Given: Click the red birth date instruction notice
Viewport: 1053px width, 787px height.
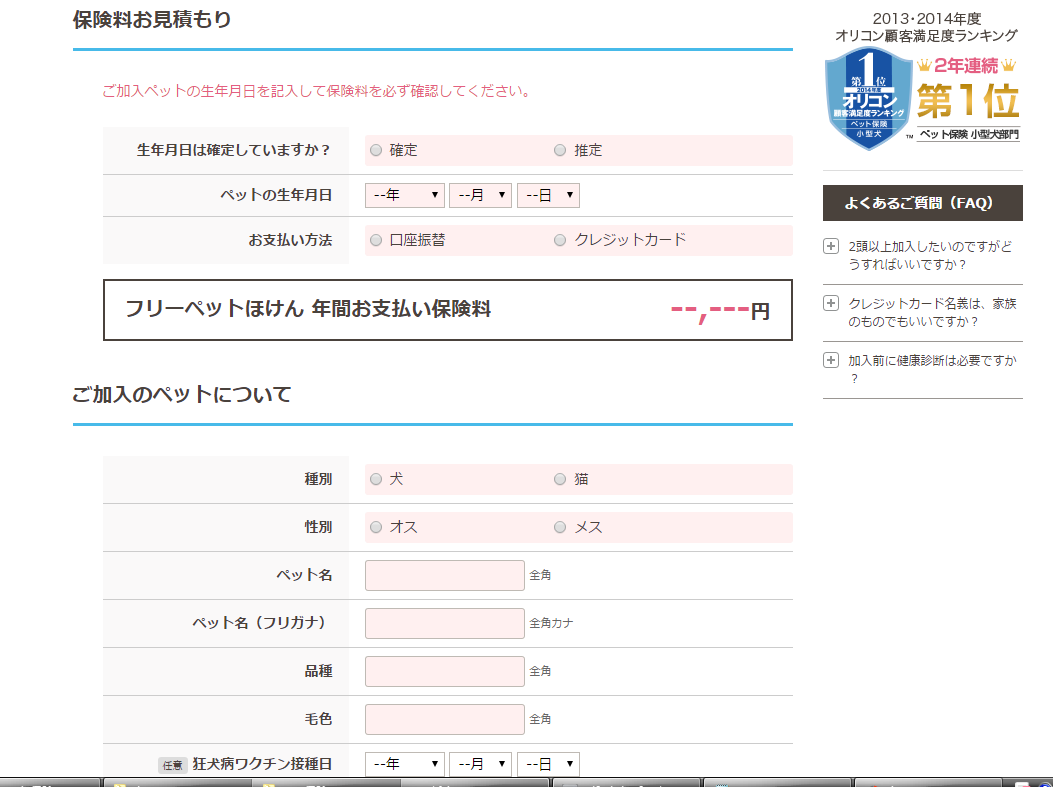Looking at the screenshot, I should [x=316, y=91].
